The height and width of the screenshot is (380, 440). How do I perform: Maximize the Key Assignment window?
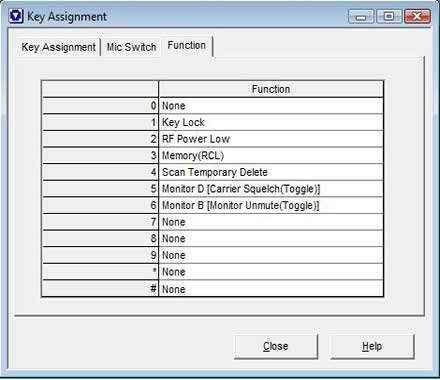pos(389,16)
